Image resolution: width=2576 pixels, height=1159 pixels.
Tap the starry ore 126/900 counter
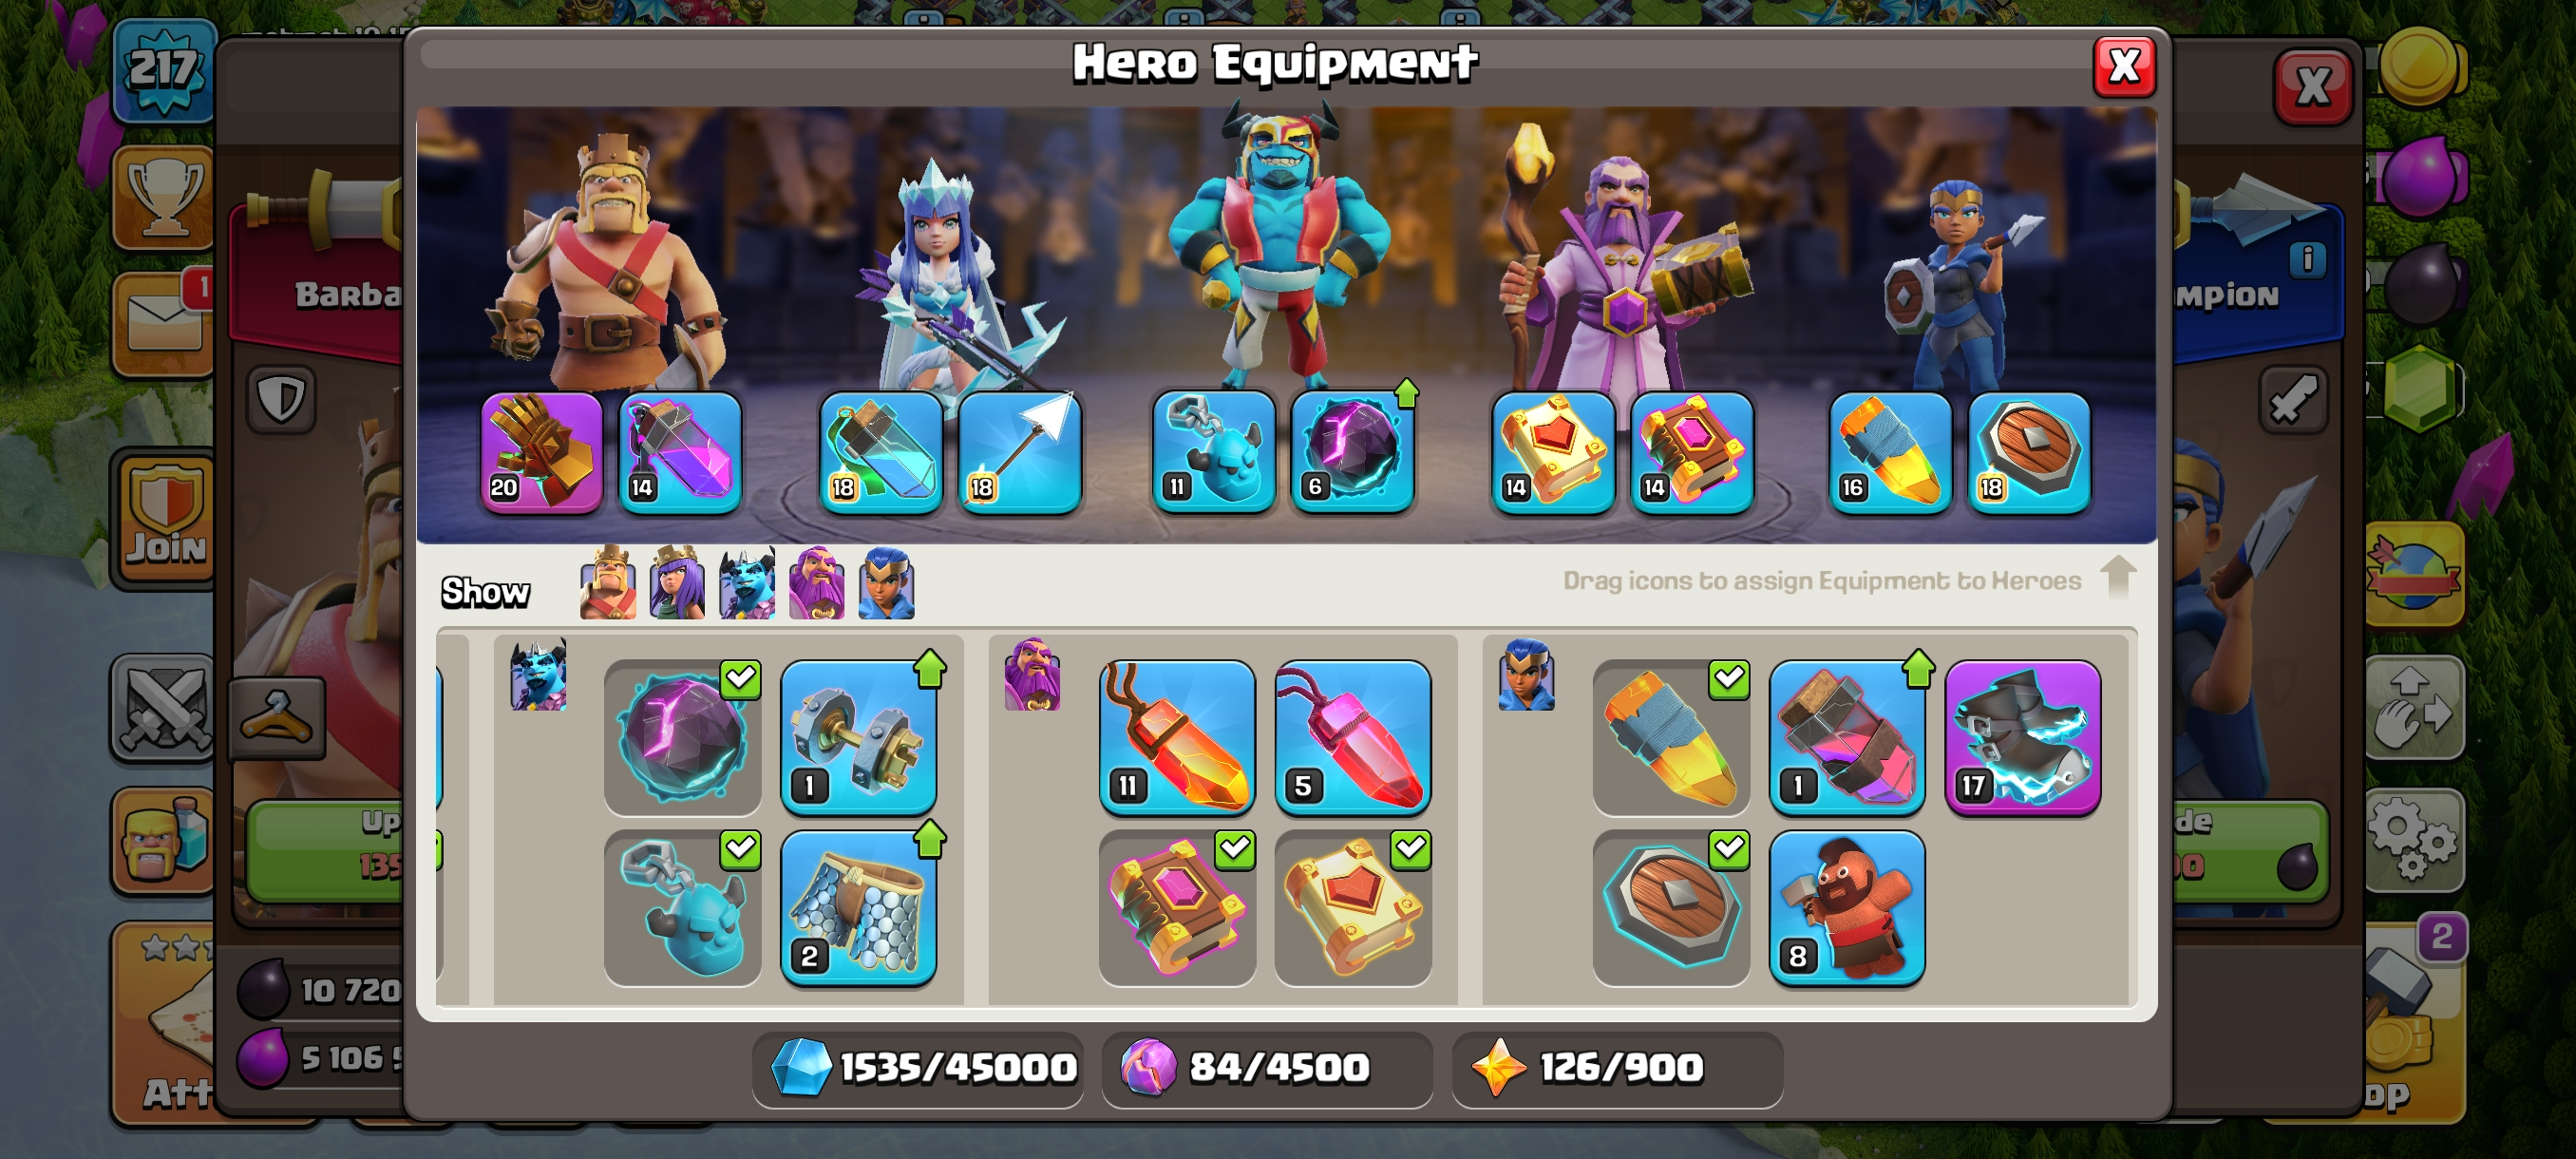tap(1616, 1068)
